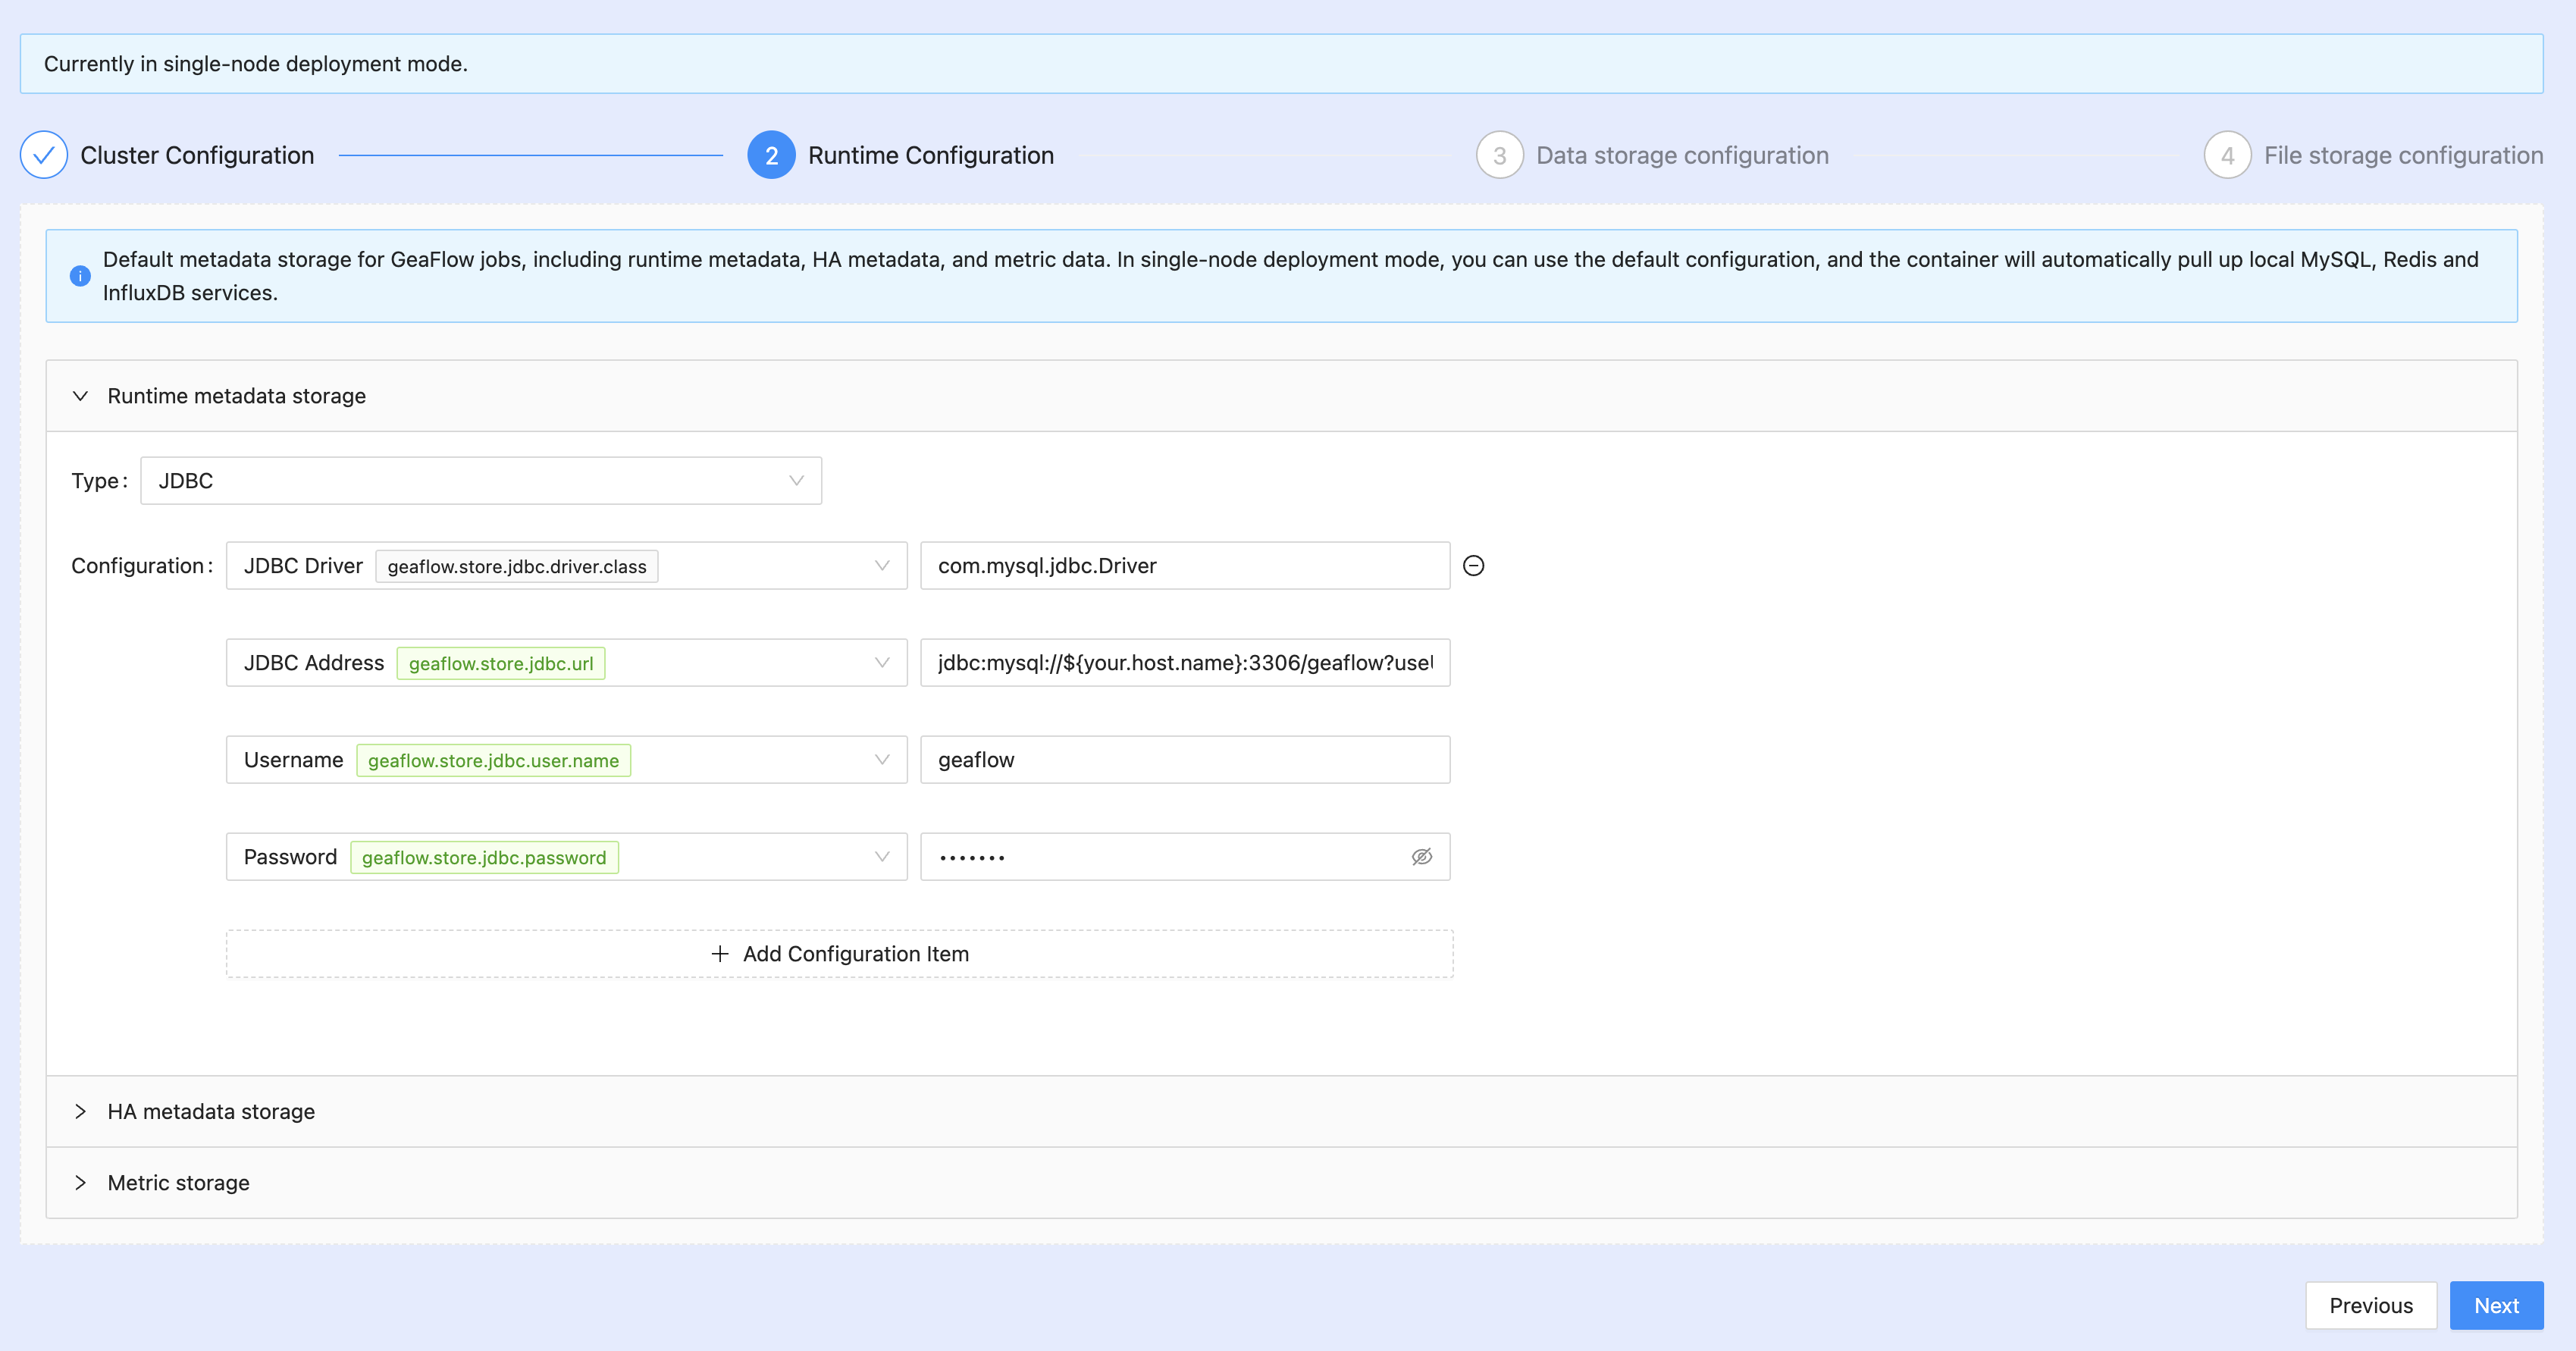
Task: Collapse the Runtime metadata storage section
Action: [81, 396]
